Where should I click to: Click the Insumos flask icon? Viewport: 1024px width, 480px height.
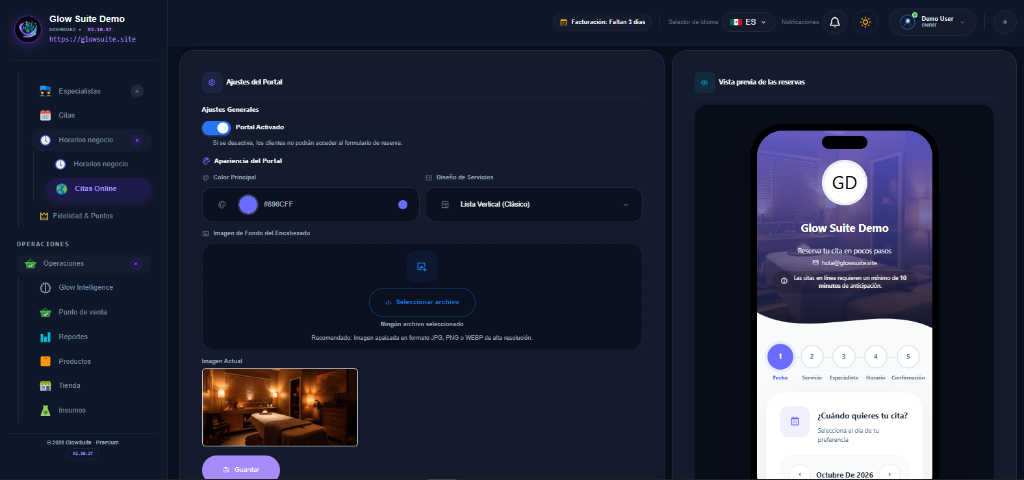click(45, 410)
